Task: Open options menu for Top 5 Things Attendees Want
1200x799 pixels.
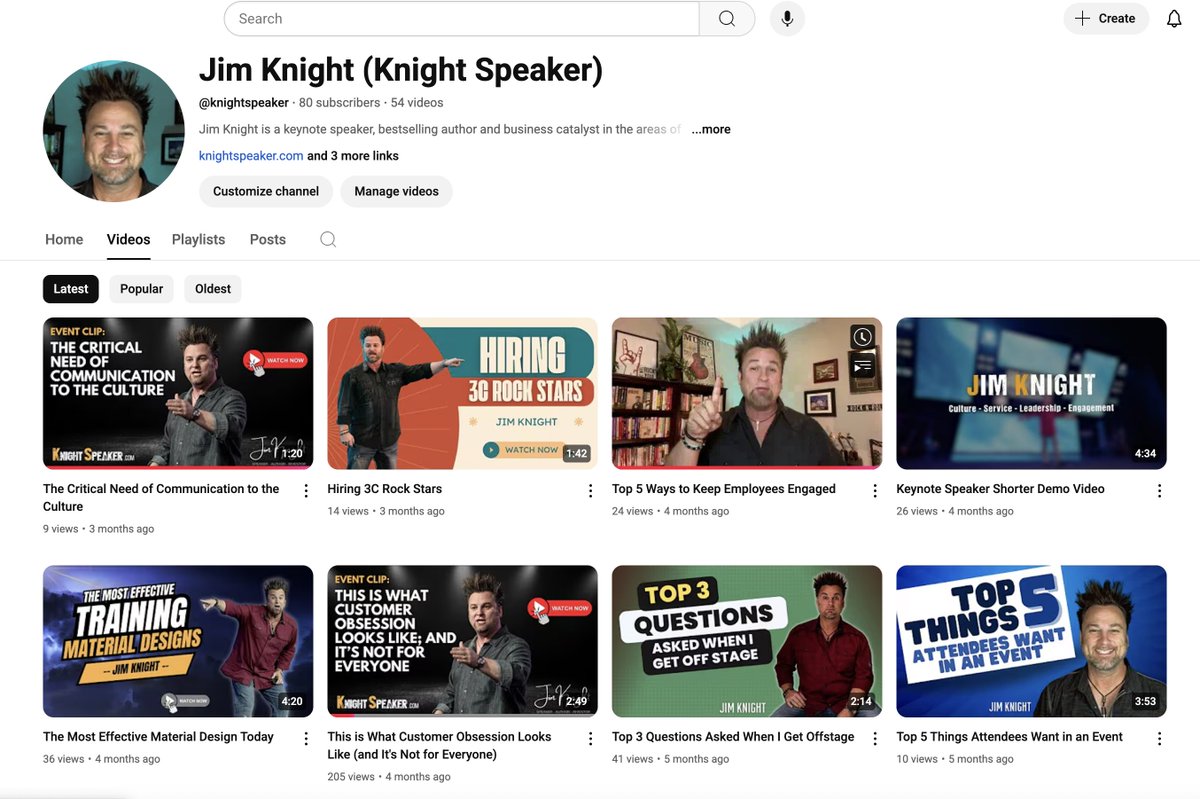Action: pyautogui.click(x=1160, y=739)
